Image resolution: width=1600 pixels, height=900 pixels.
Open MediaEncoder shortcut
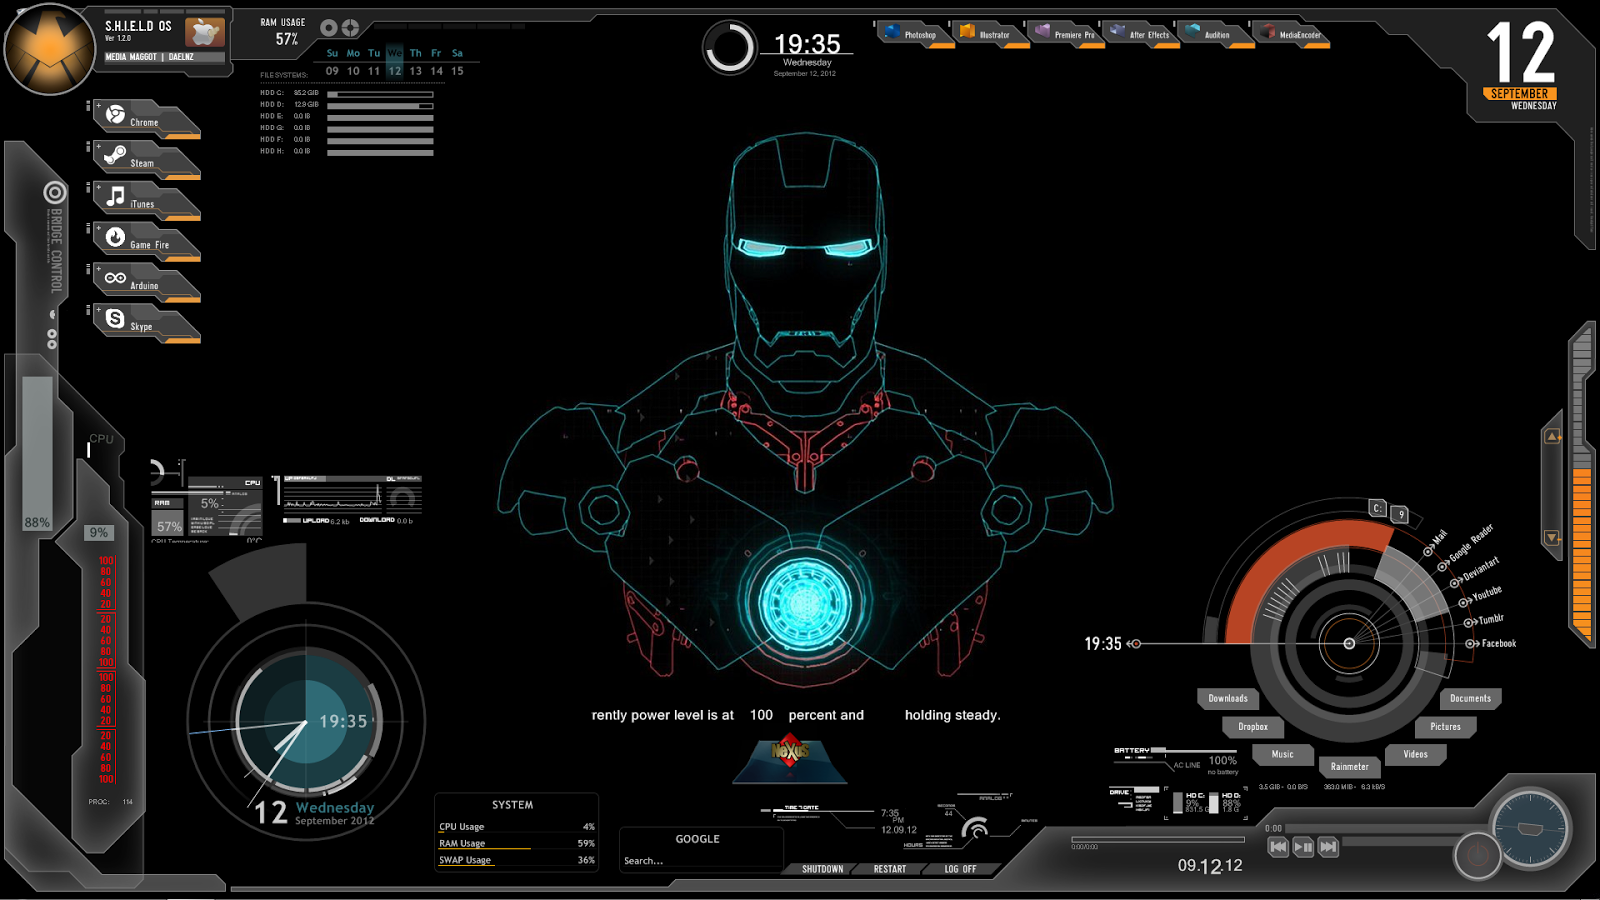pyautogui.click(x=1292, y=34)
